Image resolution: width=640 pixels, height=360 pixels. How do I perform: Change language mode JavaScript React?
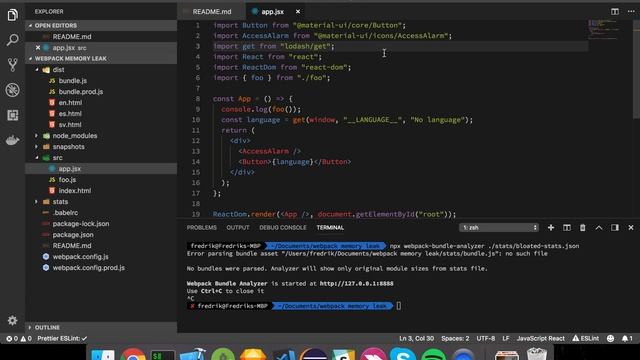(x=541, y=338)
